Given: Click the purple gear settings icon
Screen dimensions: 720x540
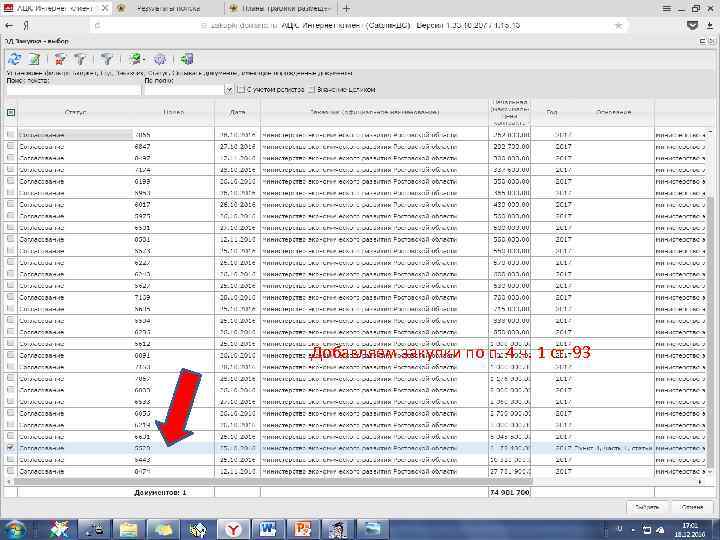Looking at the screenshot, I should pos(160,59).
